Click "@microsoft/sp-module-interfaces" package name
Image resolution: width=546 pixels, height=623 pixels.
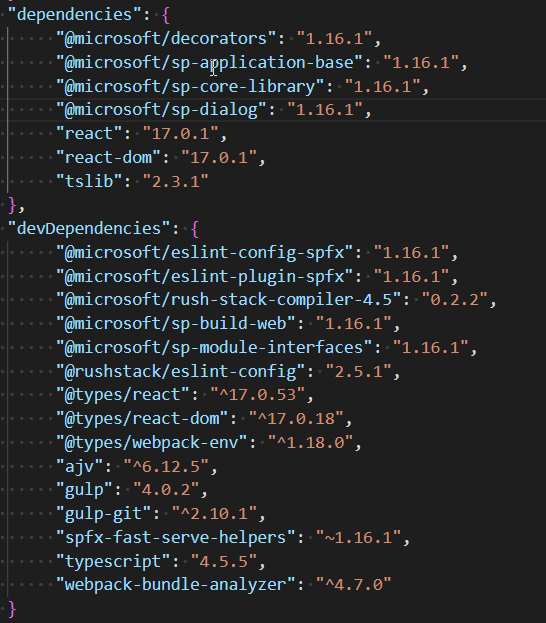point(214,347)
